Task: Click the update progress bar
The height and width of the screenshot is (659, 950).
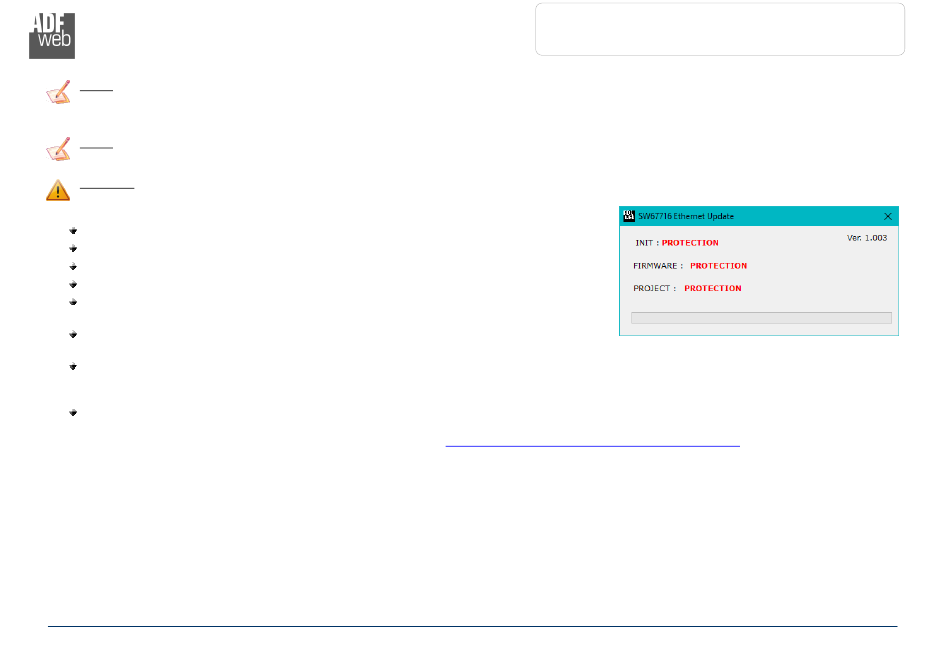Action: (761, 318)
